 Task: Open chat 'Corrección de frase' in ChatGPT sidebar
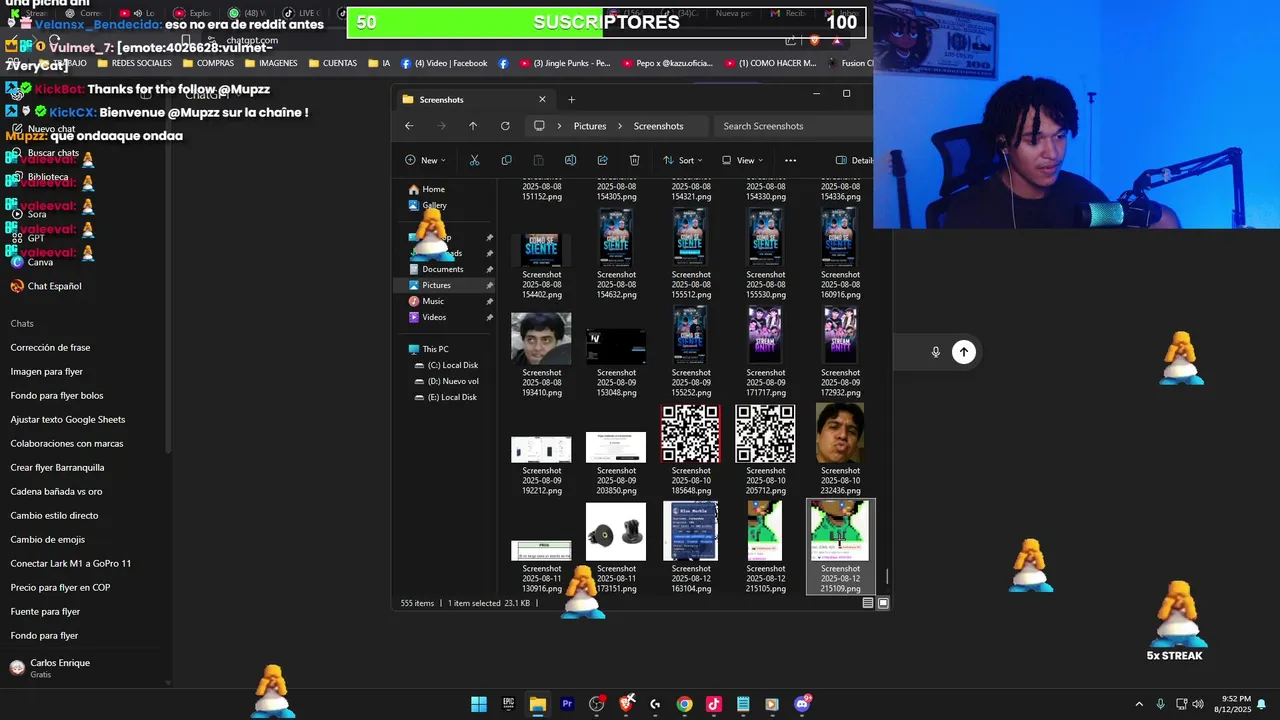[50, 347]
